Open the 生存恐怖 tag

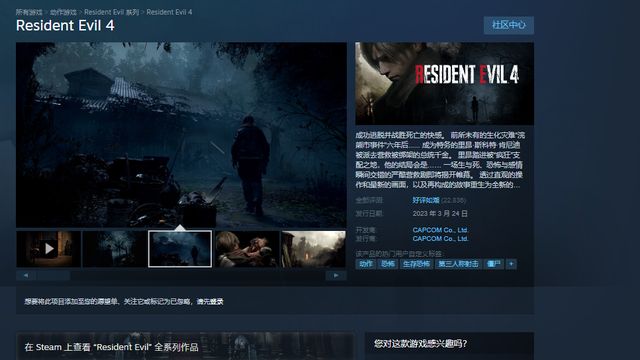pyautogui.click(x=416, y=264)
